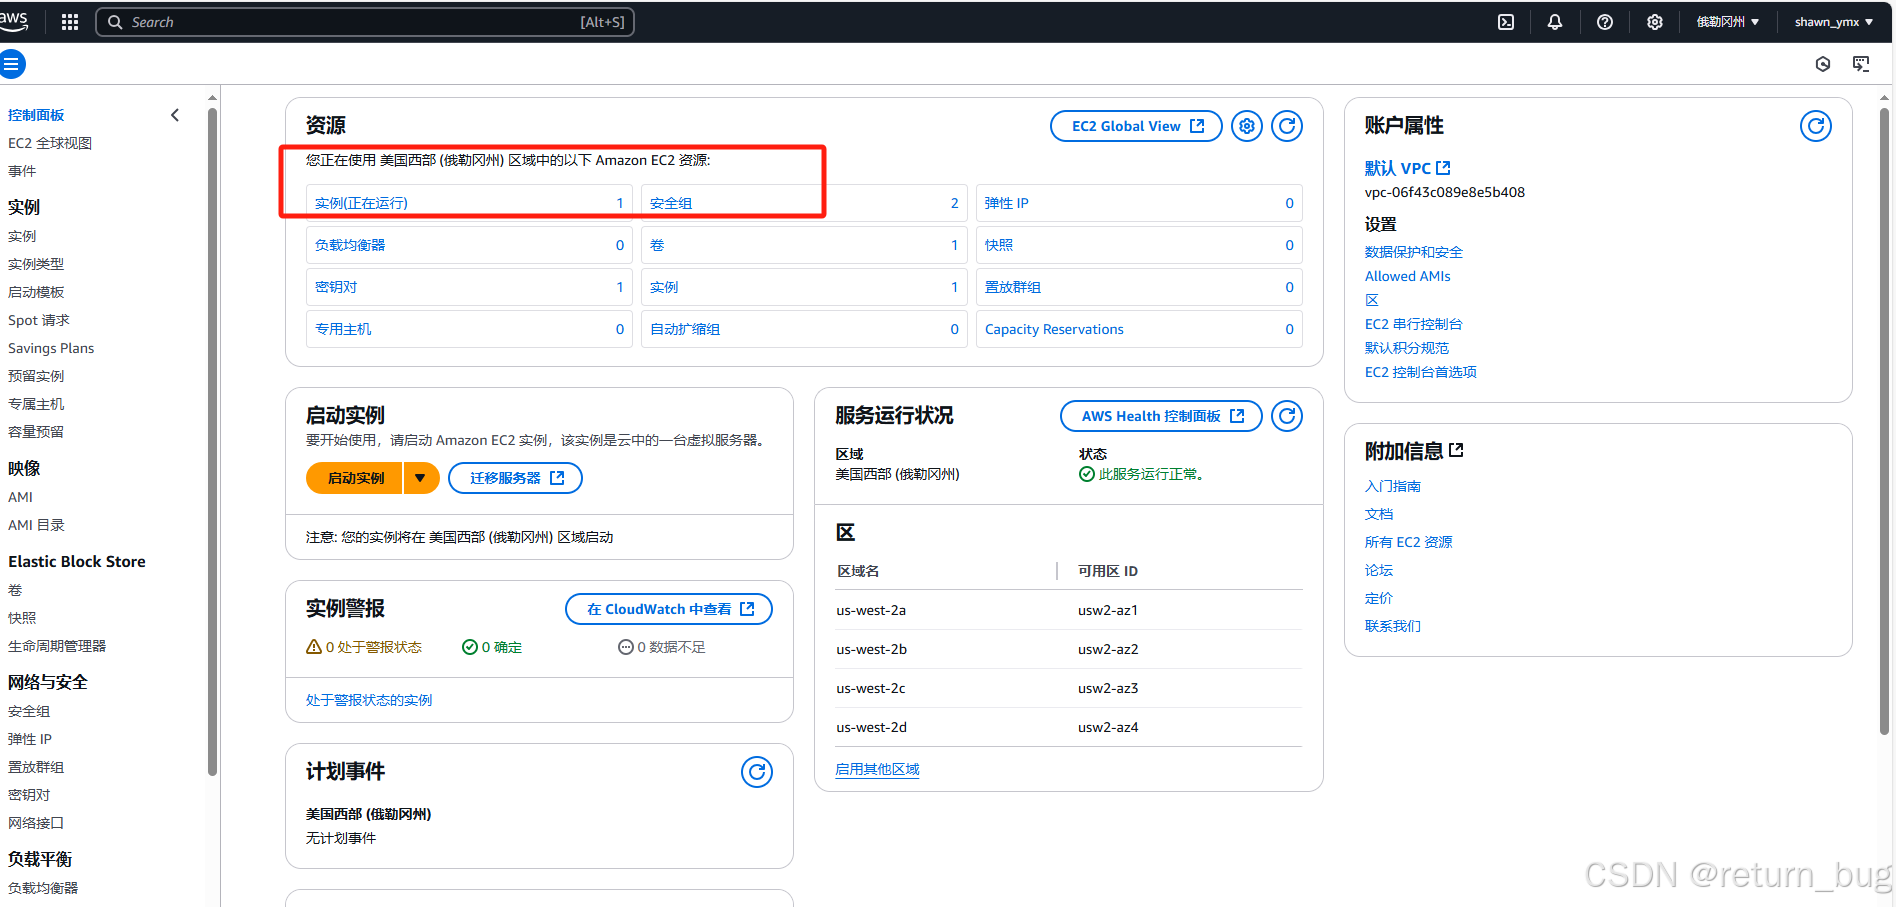Viewport: 1896px width, 907px height.
Task: Click the orange 启动实例 button
Action: tap(355, 478)
